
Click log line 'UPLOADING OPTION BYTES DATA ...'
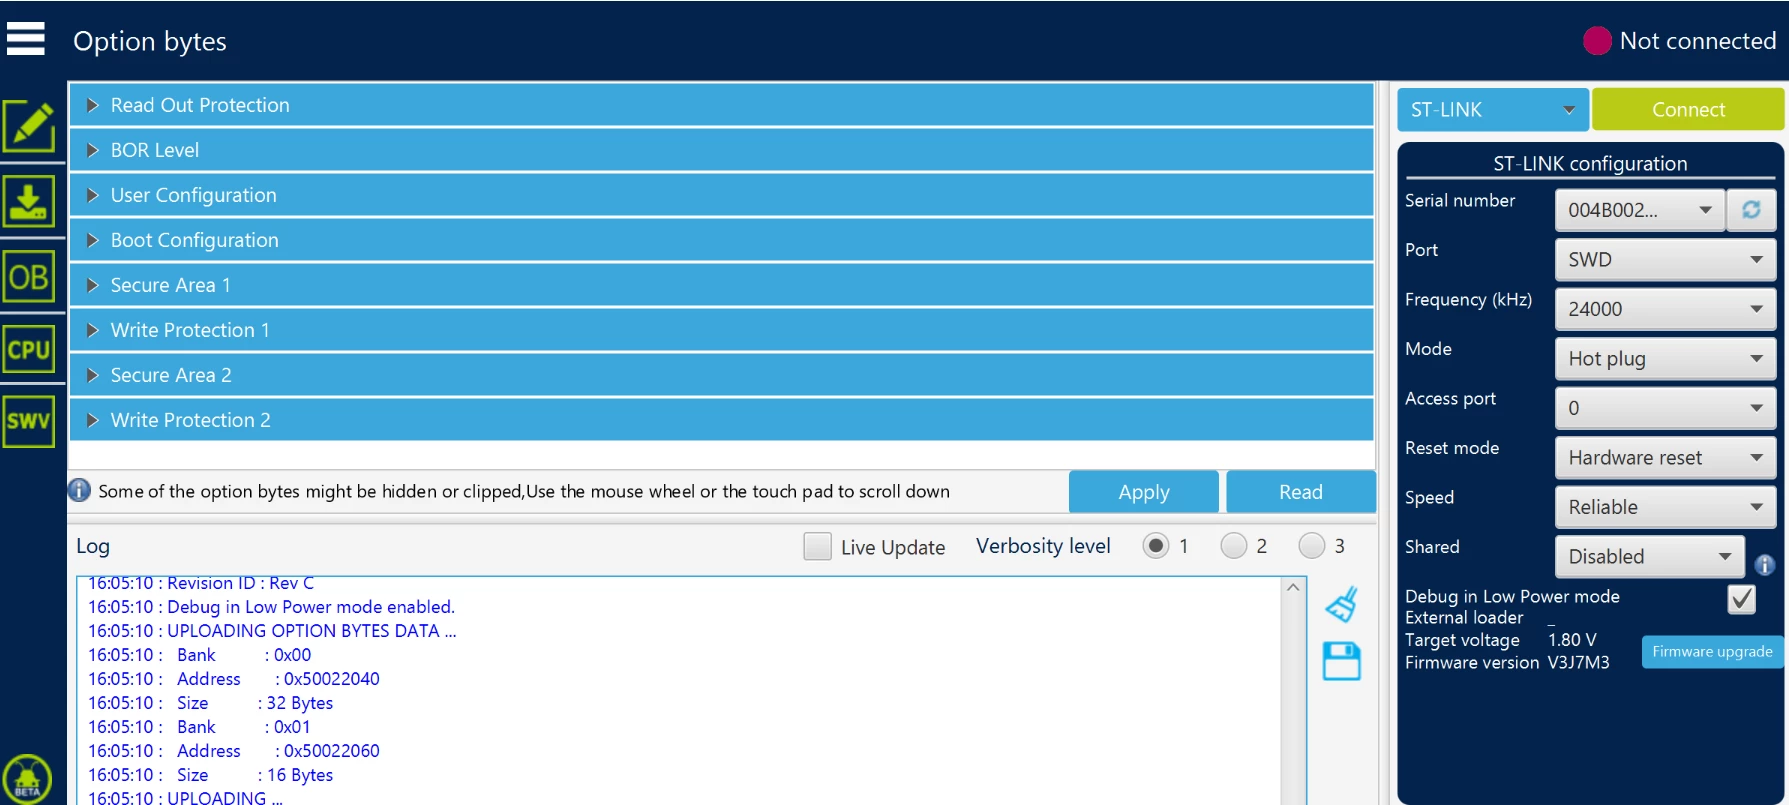[x=272, y=631]
